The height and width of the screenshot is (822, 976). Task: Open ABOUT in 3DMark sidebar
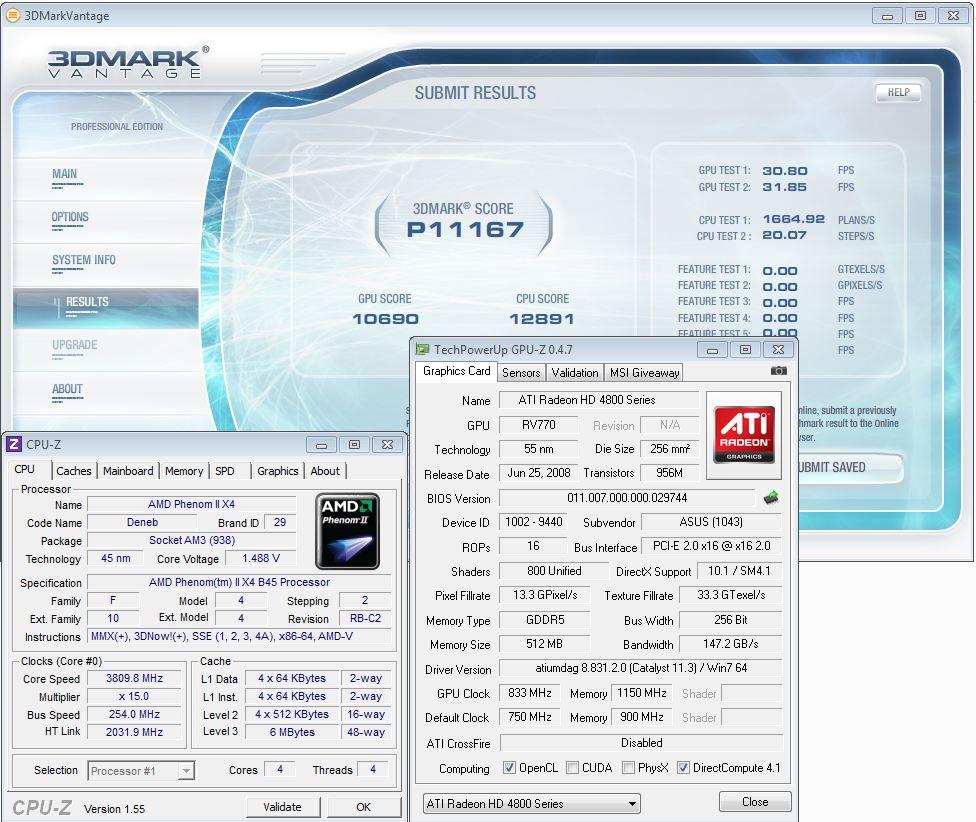point(67,389)
